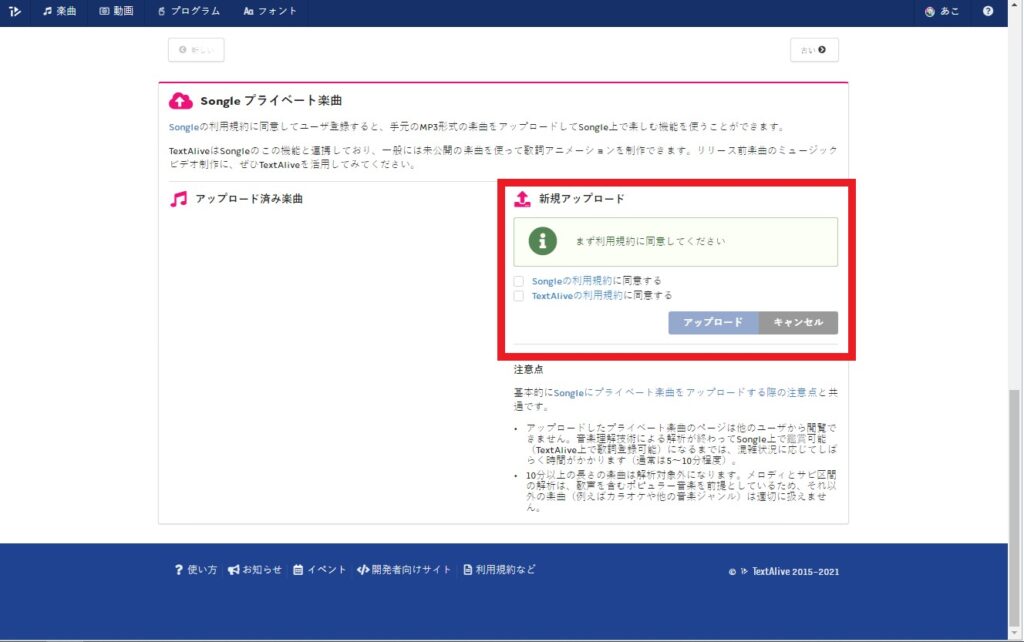Click the question mark icon beside 使い方
Screen dimensions: 1024x642
click(177, 569)
